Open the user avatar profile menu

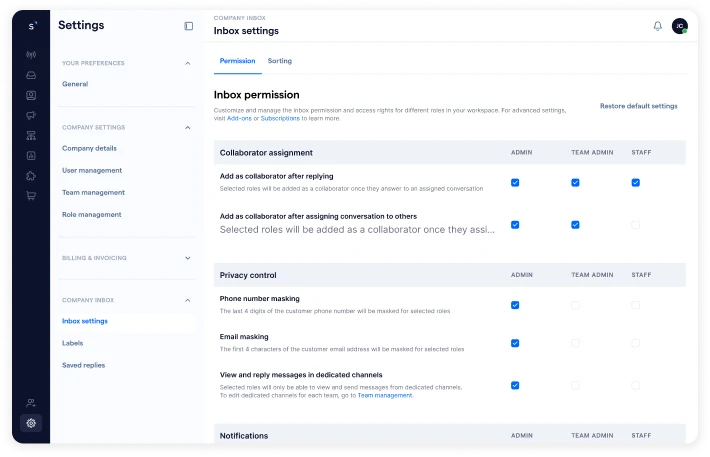[679, 26]
